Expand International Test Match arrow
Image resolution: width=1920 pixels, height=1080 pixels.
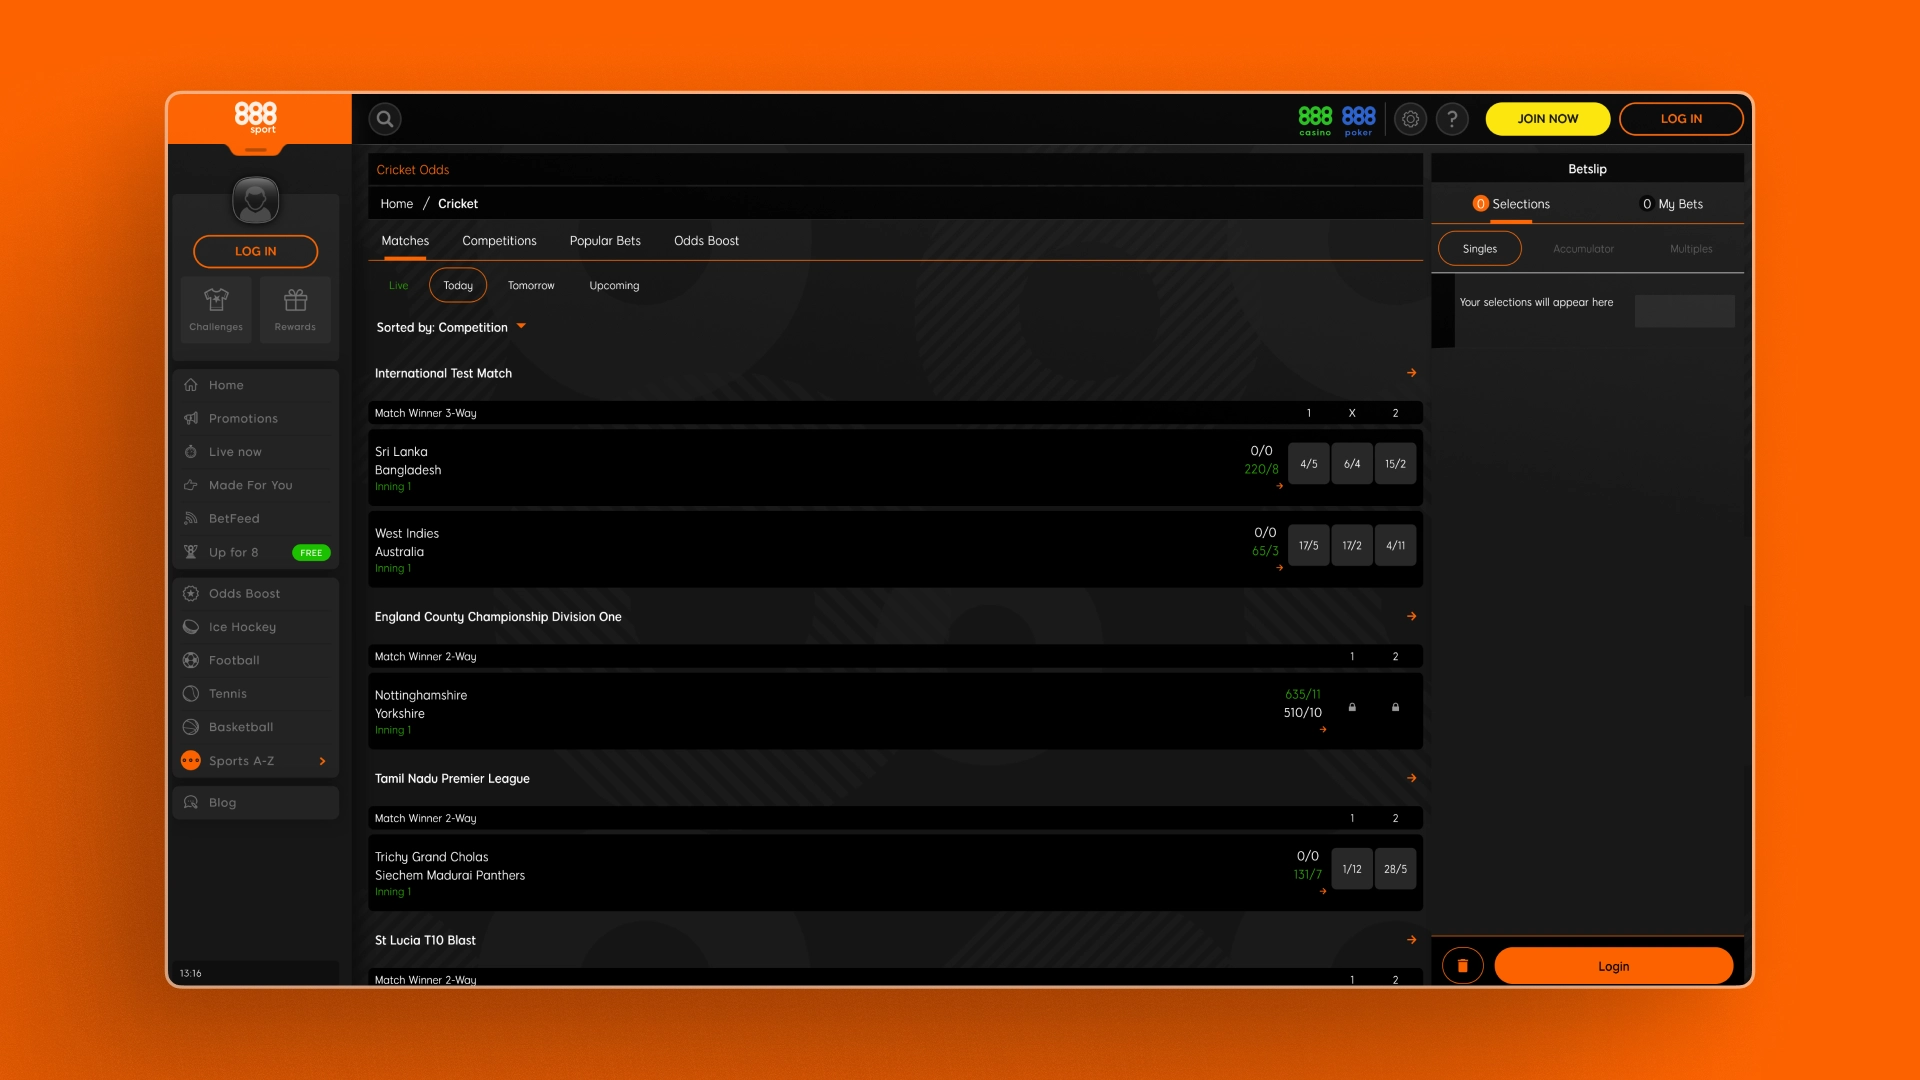tap(1411, 373)
